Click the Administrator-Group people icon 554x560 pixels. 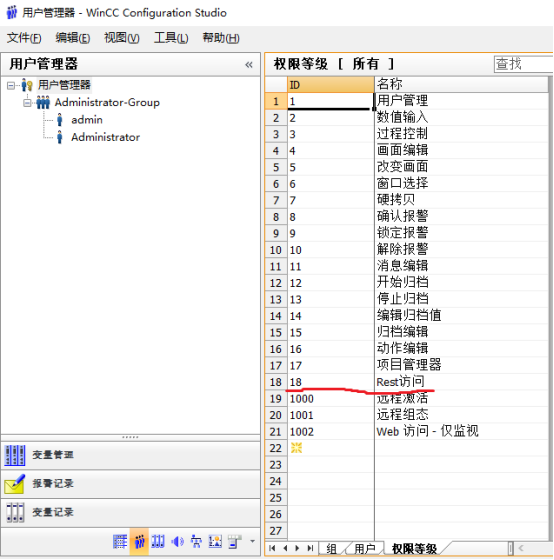(43, 102)
